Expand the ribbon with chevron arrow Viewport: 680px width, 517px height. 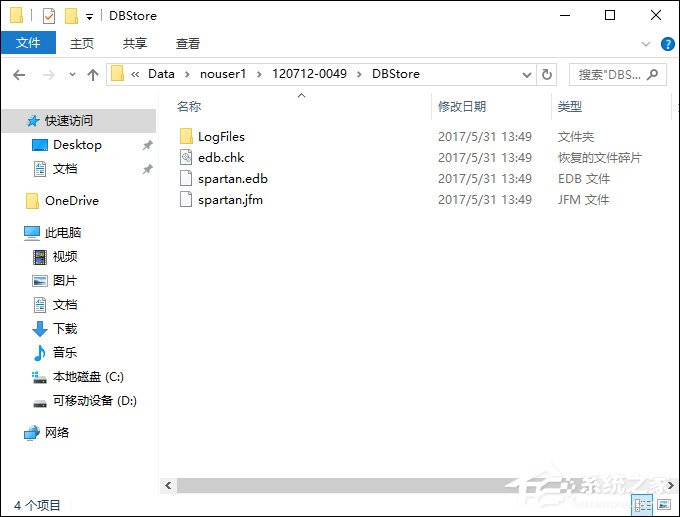pyautogui.click(x=646, y=44)
